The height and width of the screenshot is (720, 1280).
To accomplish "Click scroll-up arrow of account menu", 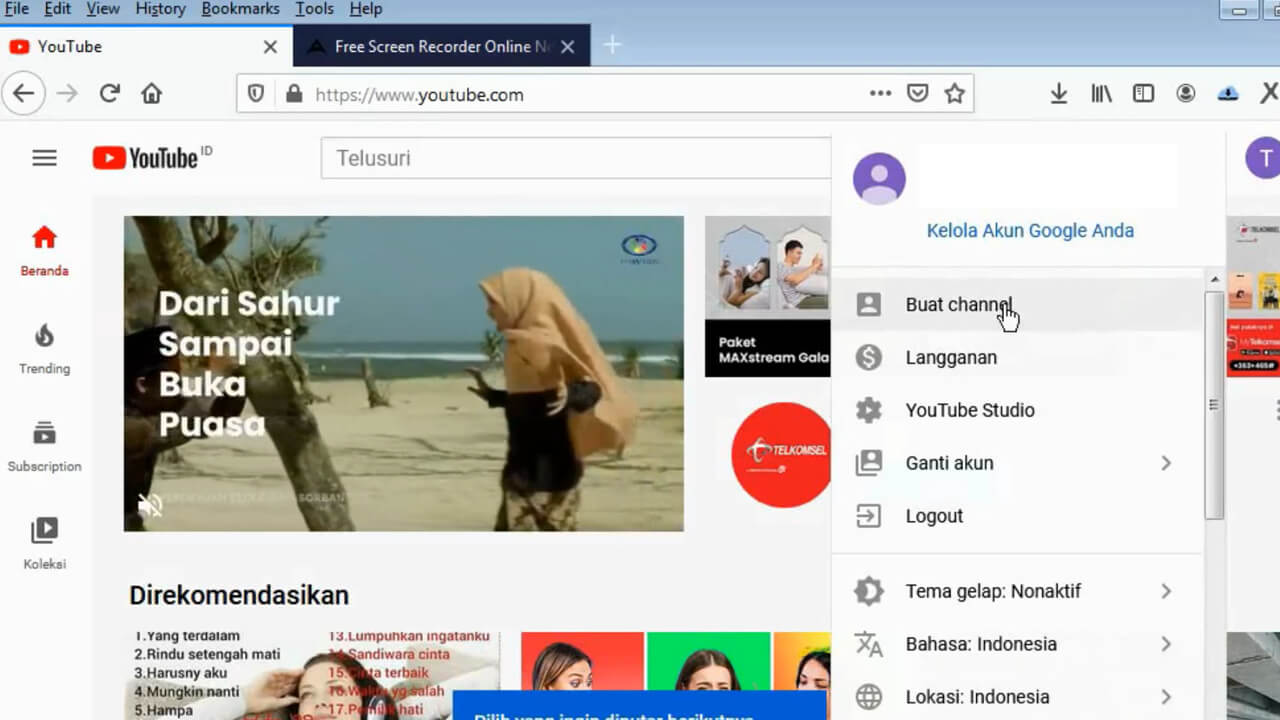I will (x=1215, y=280).
